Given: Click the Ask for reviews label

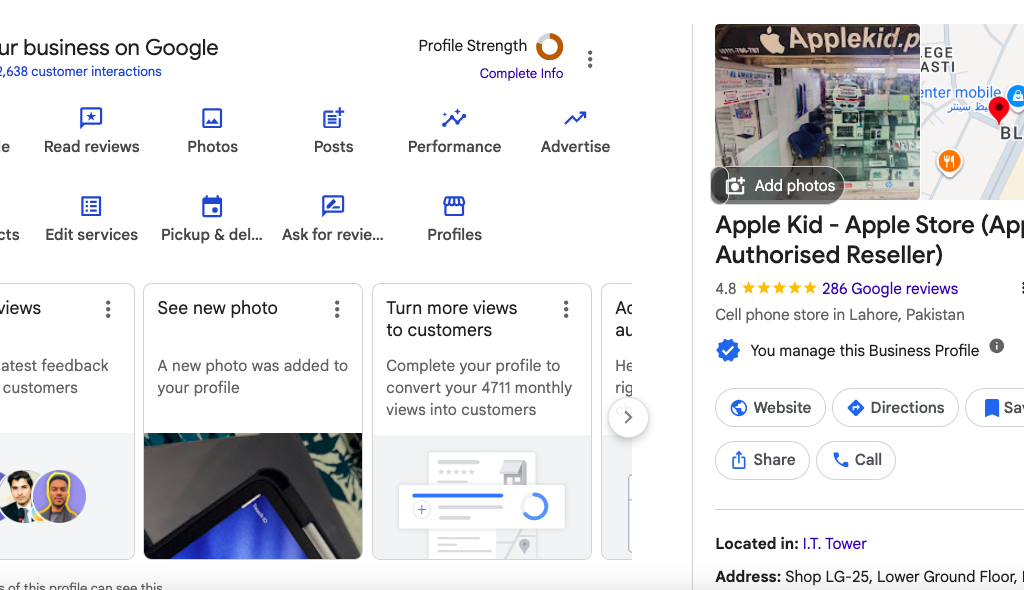Looking at the screenshot, I should point(333,235).
